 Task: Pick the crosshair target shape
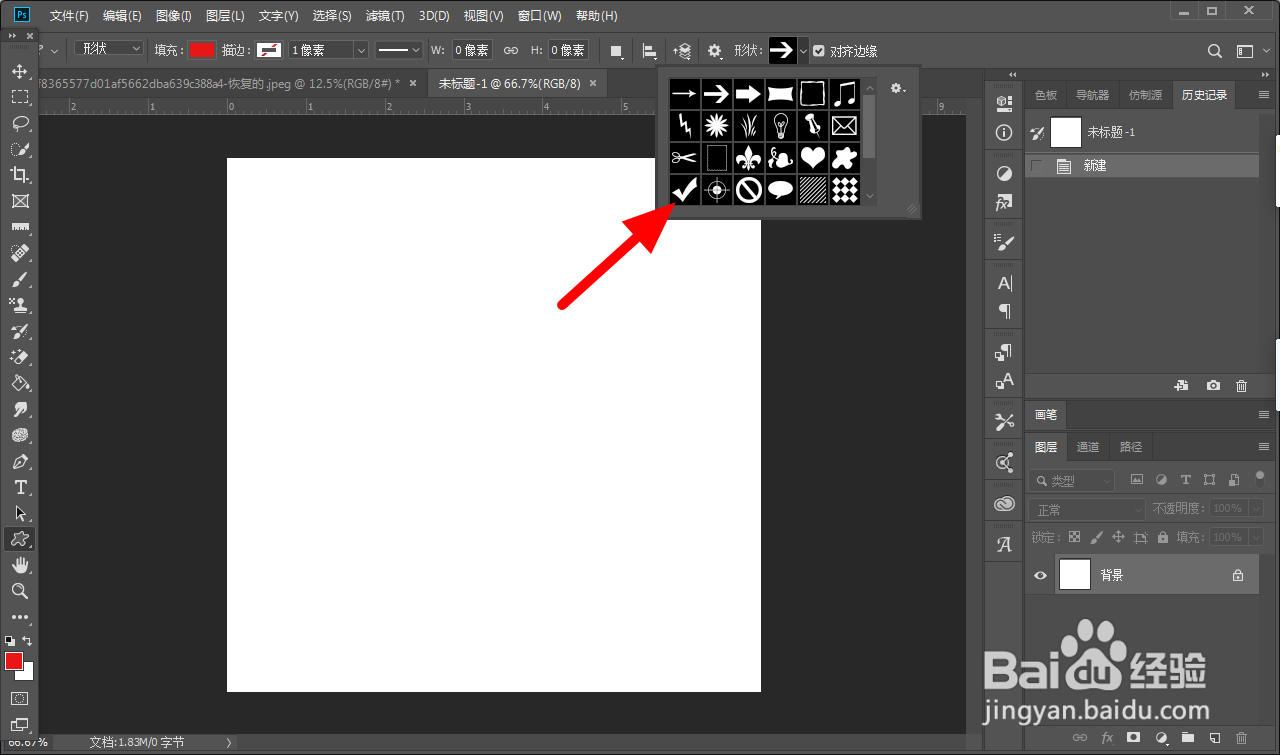click(716, 189)
